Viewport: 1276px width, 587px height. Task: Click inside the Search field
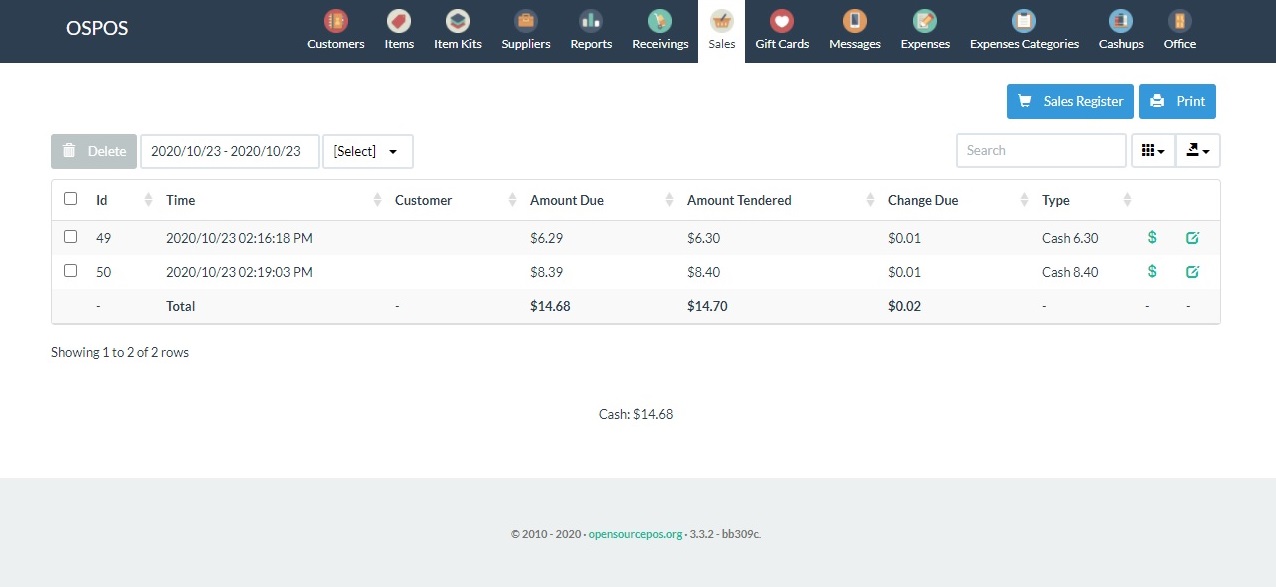[1040, 150]
